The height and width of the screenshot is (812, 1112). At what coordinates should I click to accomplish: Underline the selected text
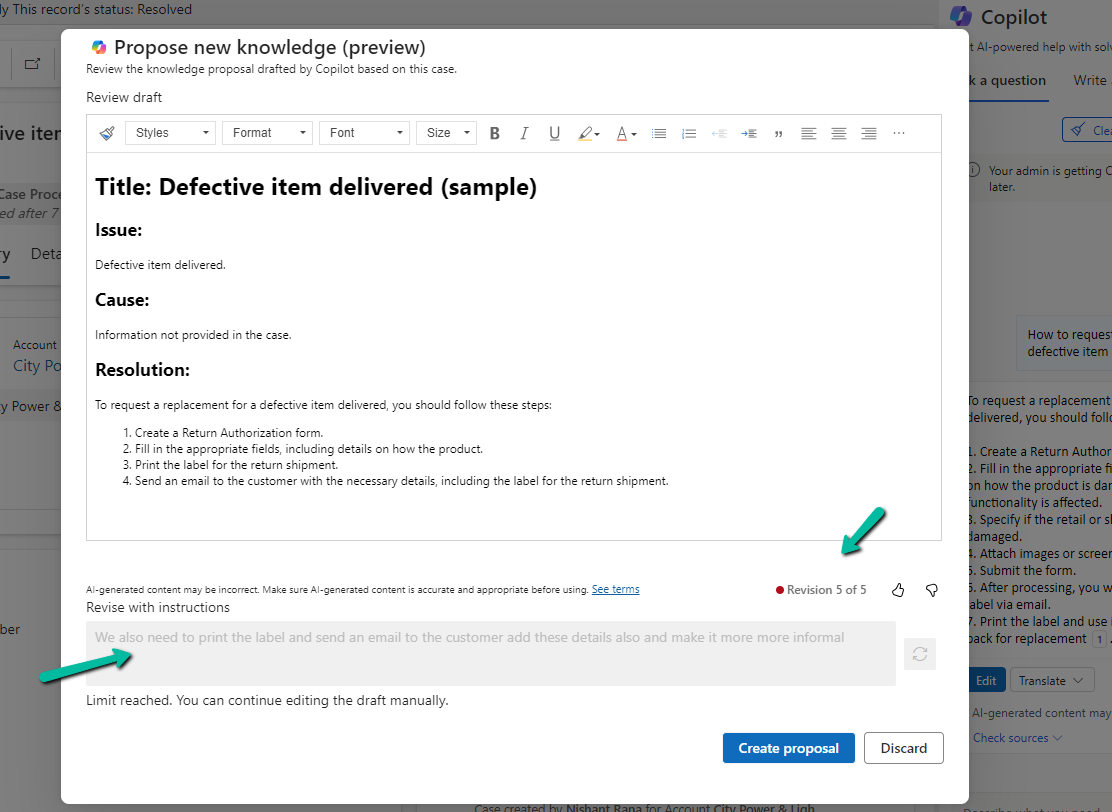[554, 133]
